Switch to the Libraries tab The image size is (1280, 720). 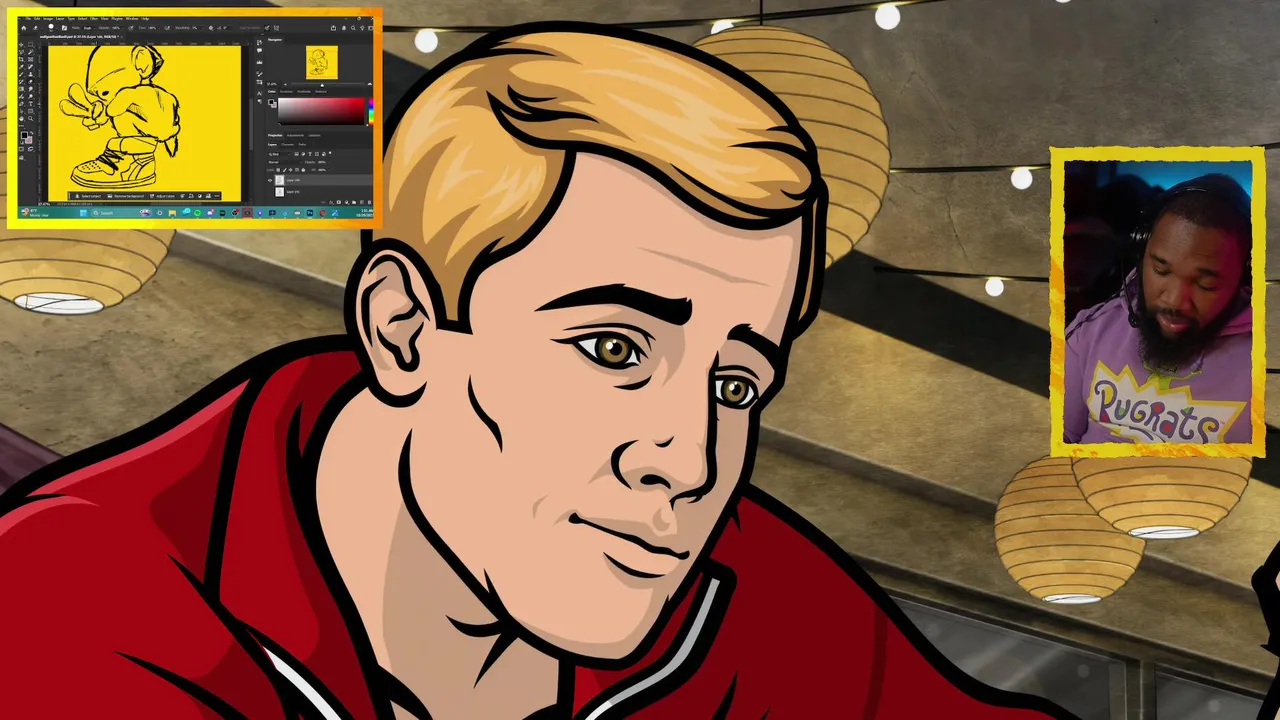[315, 135]
